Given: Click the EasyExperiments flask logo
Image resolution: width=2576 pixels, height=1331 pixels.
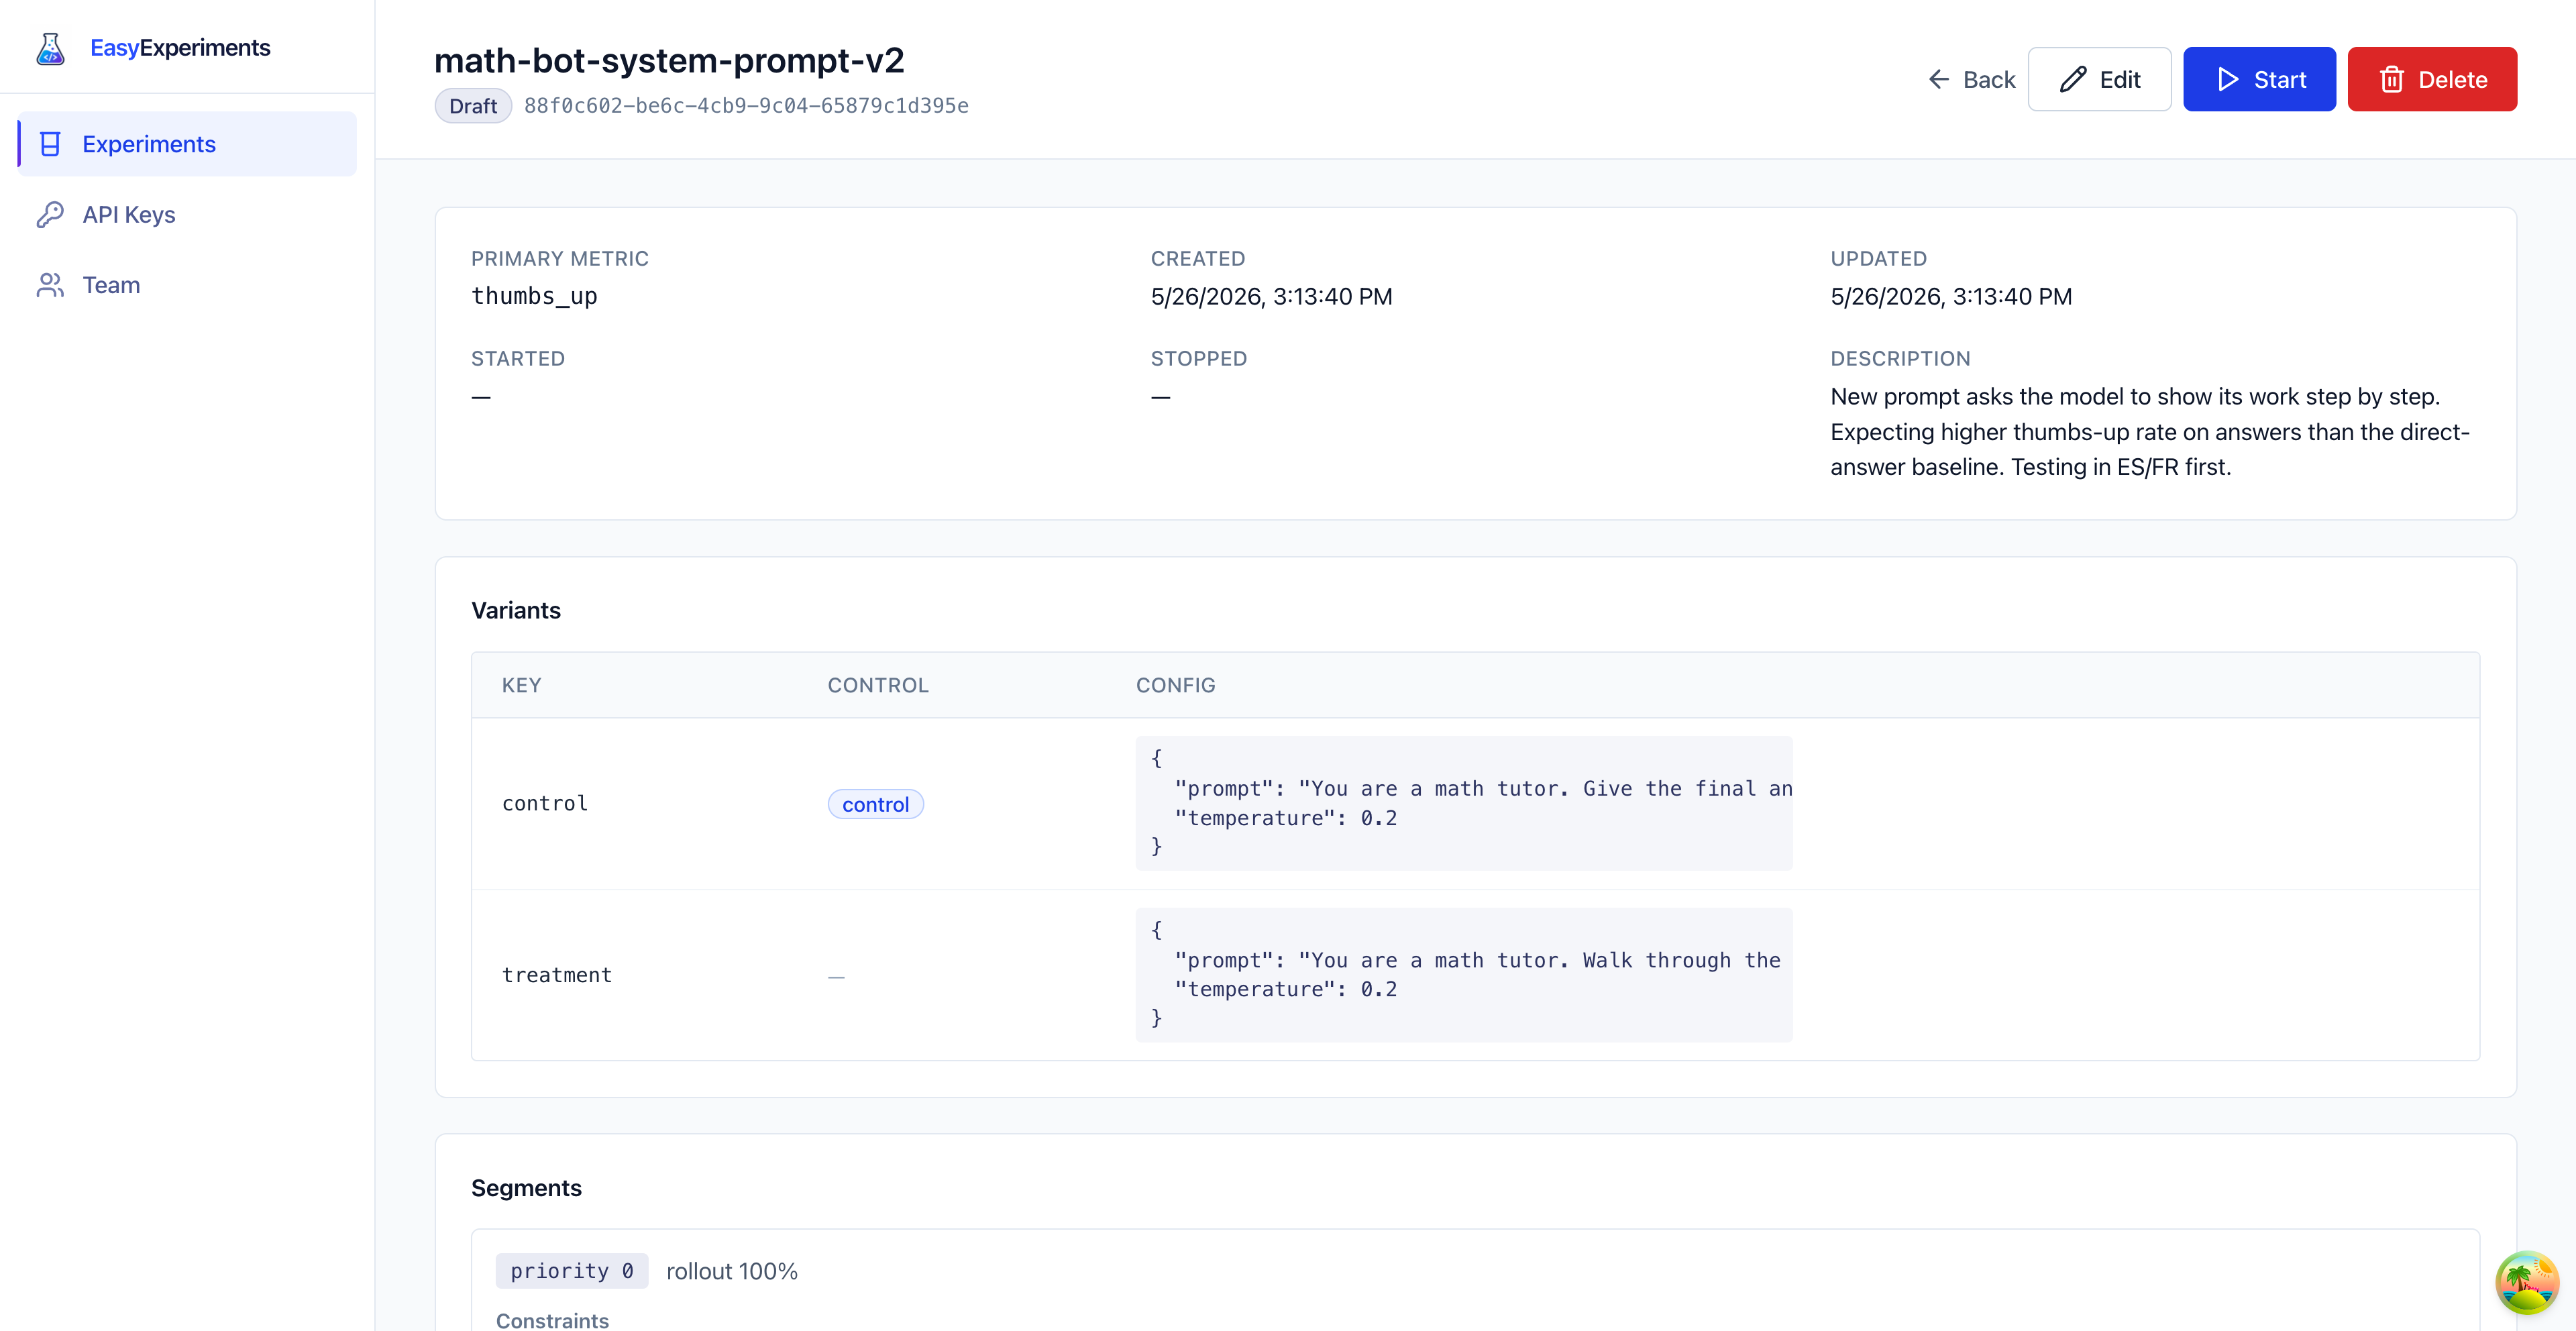Looking at the screenshot, I should pos(50,48).
